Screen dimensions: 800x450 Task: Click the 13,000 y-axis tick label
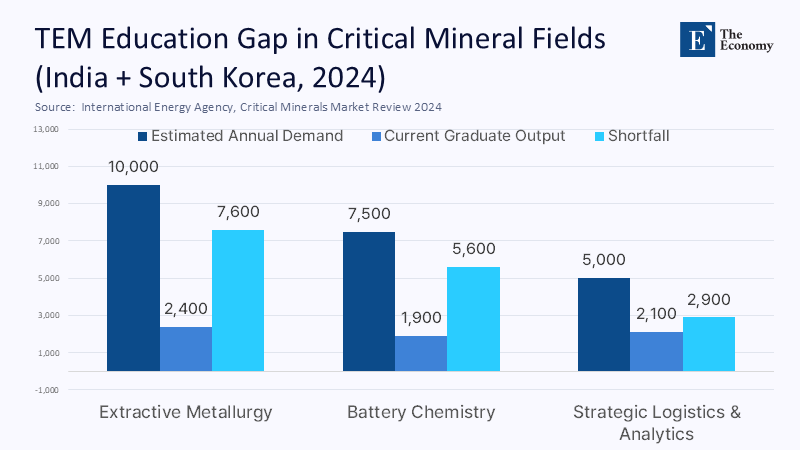[x=47, y=129]
